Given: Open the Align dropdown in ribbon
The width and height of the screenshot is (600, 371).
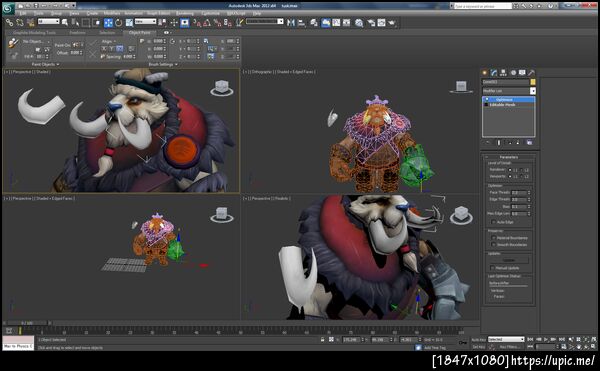Looking at the screenshot, I should coord(108,41).
